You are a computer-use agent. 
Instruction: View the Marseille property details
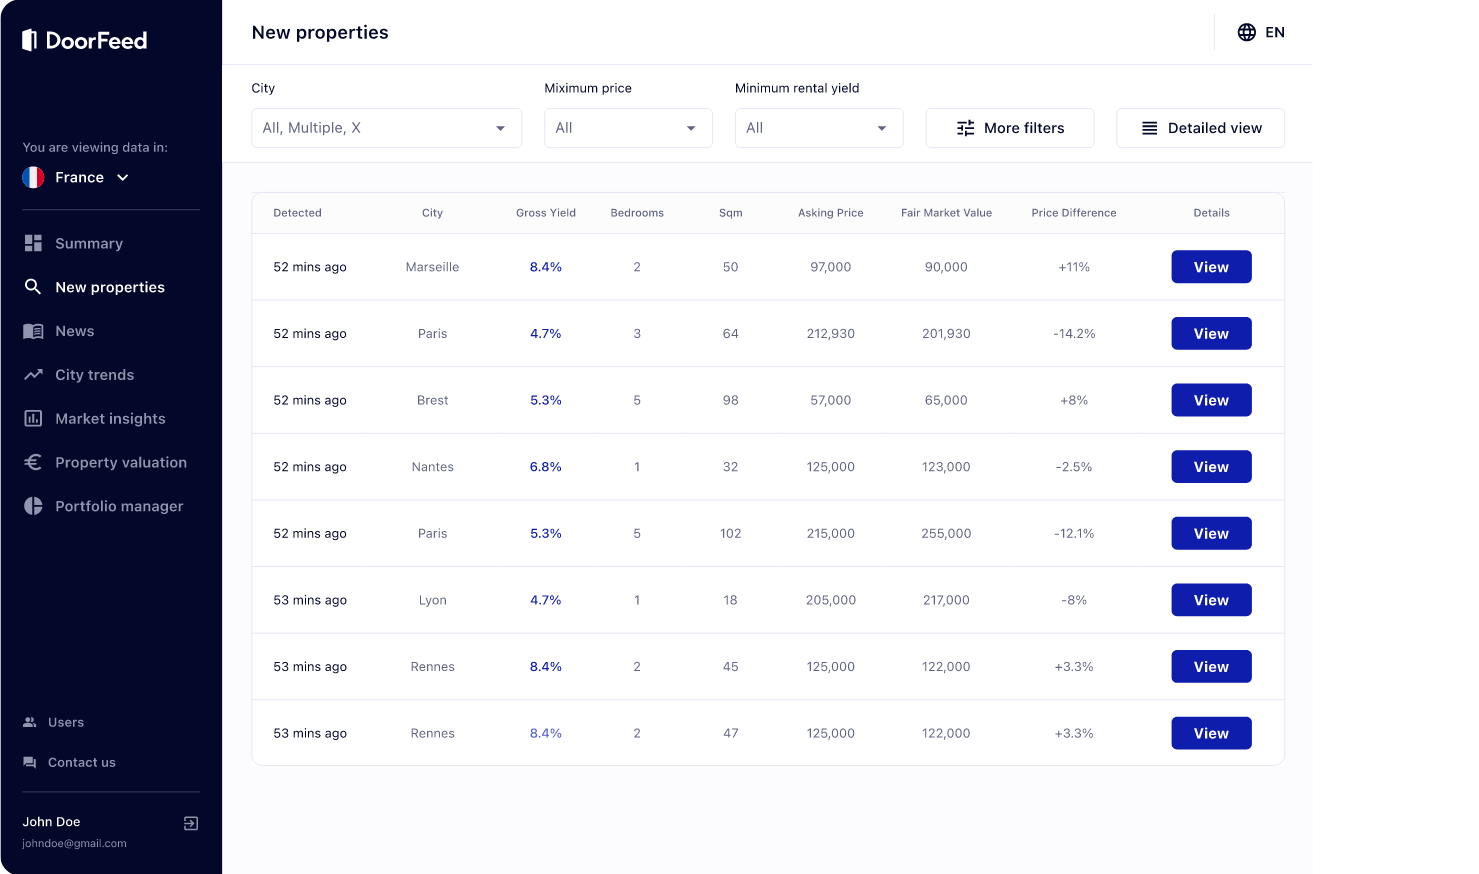click(x=1211, y=267)
